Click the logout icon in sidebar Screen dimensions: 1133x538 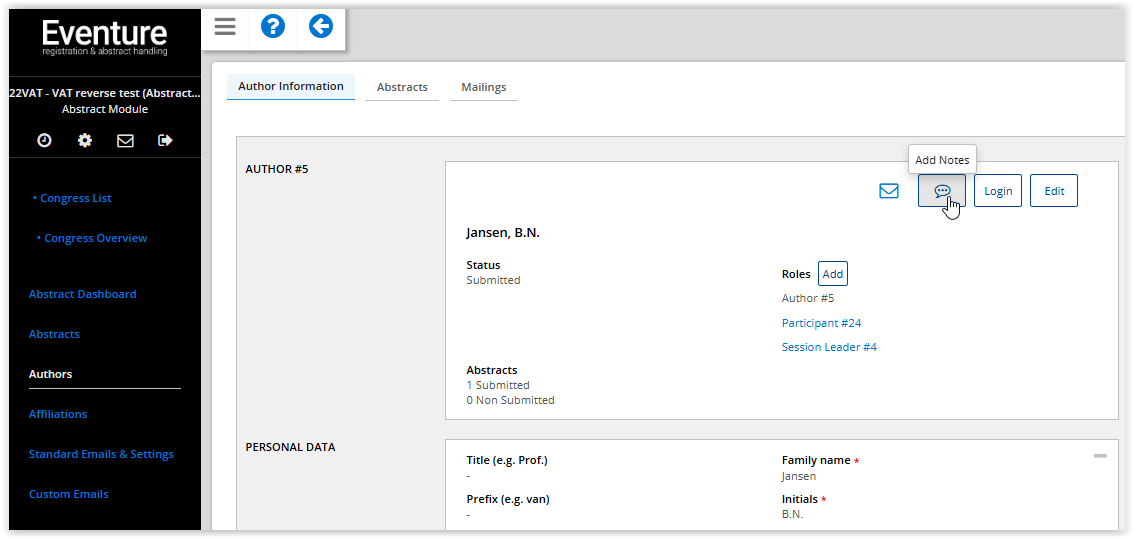tap(166, 141)
